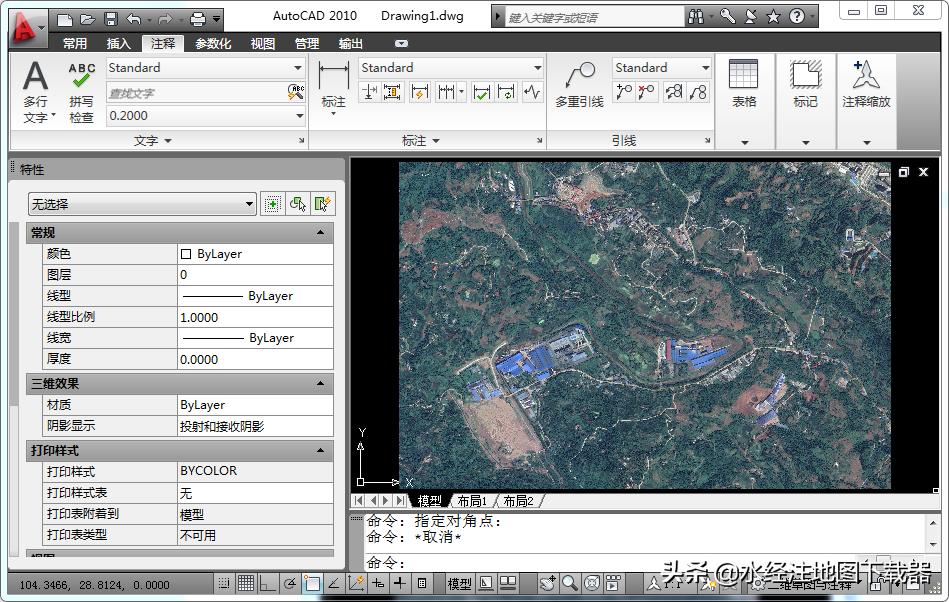Open the text height 0.2000 dropdown
The width and height of the screenshot is (949, 602).
coord(299,116)
